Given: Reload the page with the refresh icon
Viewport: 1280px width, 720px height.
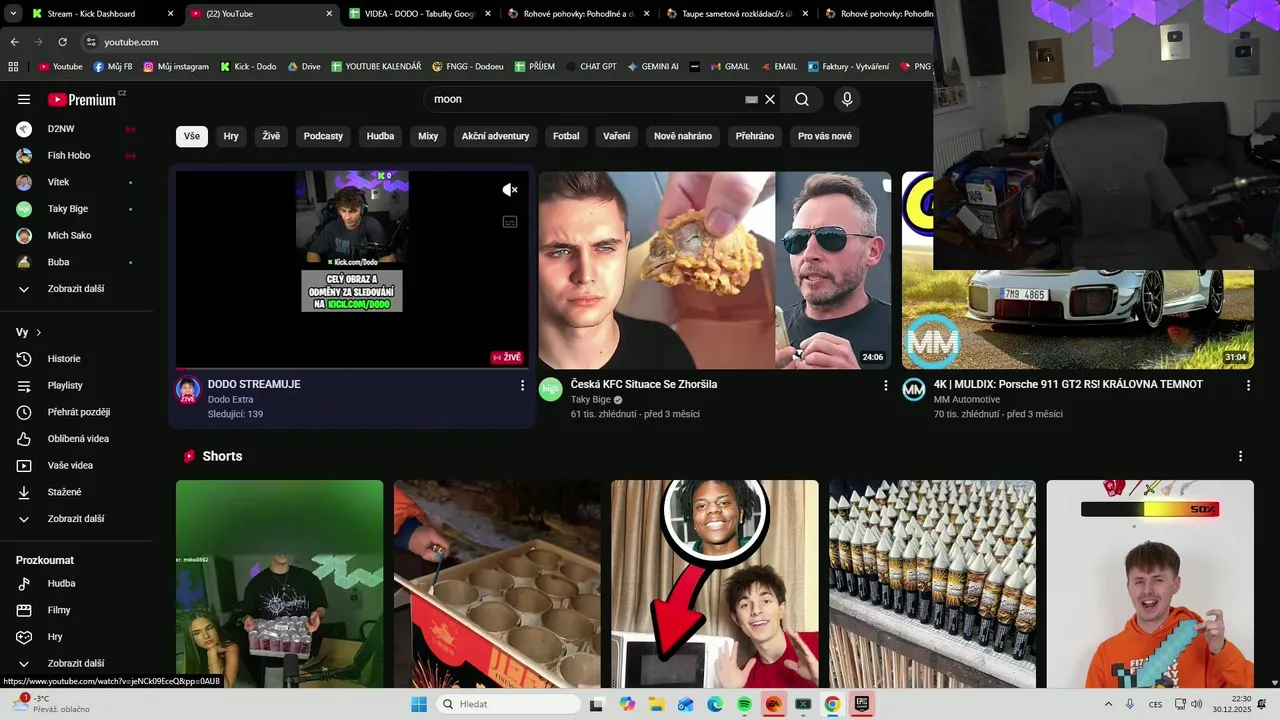Looking at the screenshot, I should tap(62, 42).
